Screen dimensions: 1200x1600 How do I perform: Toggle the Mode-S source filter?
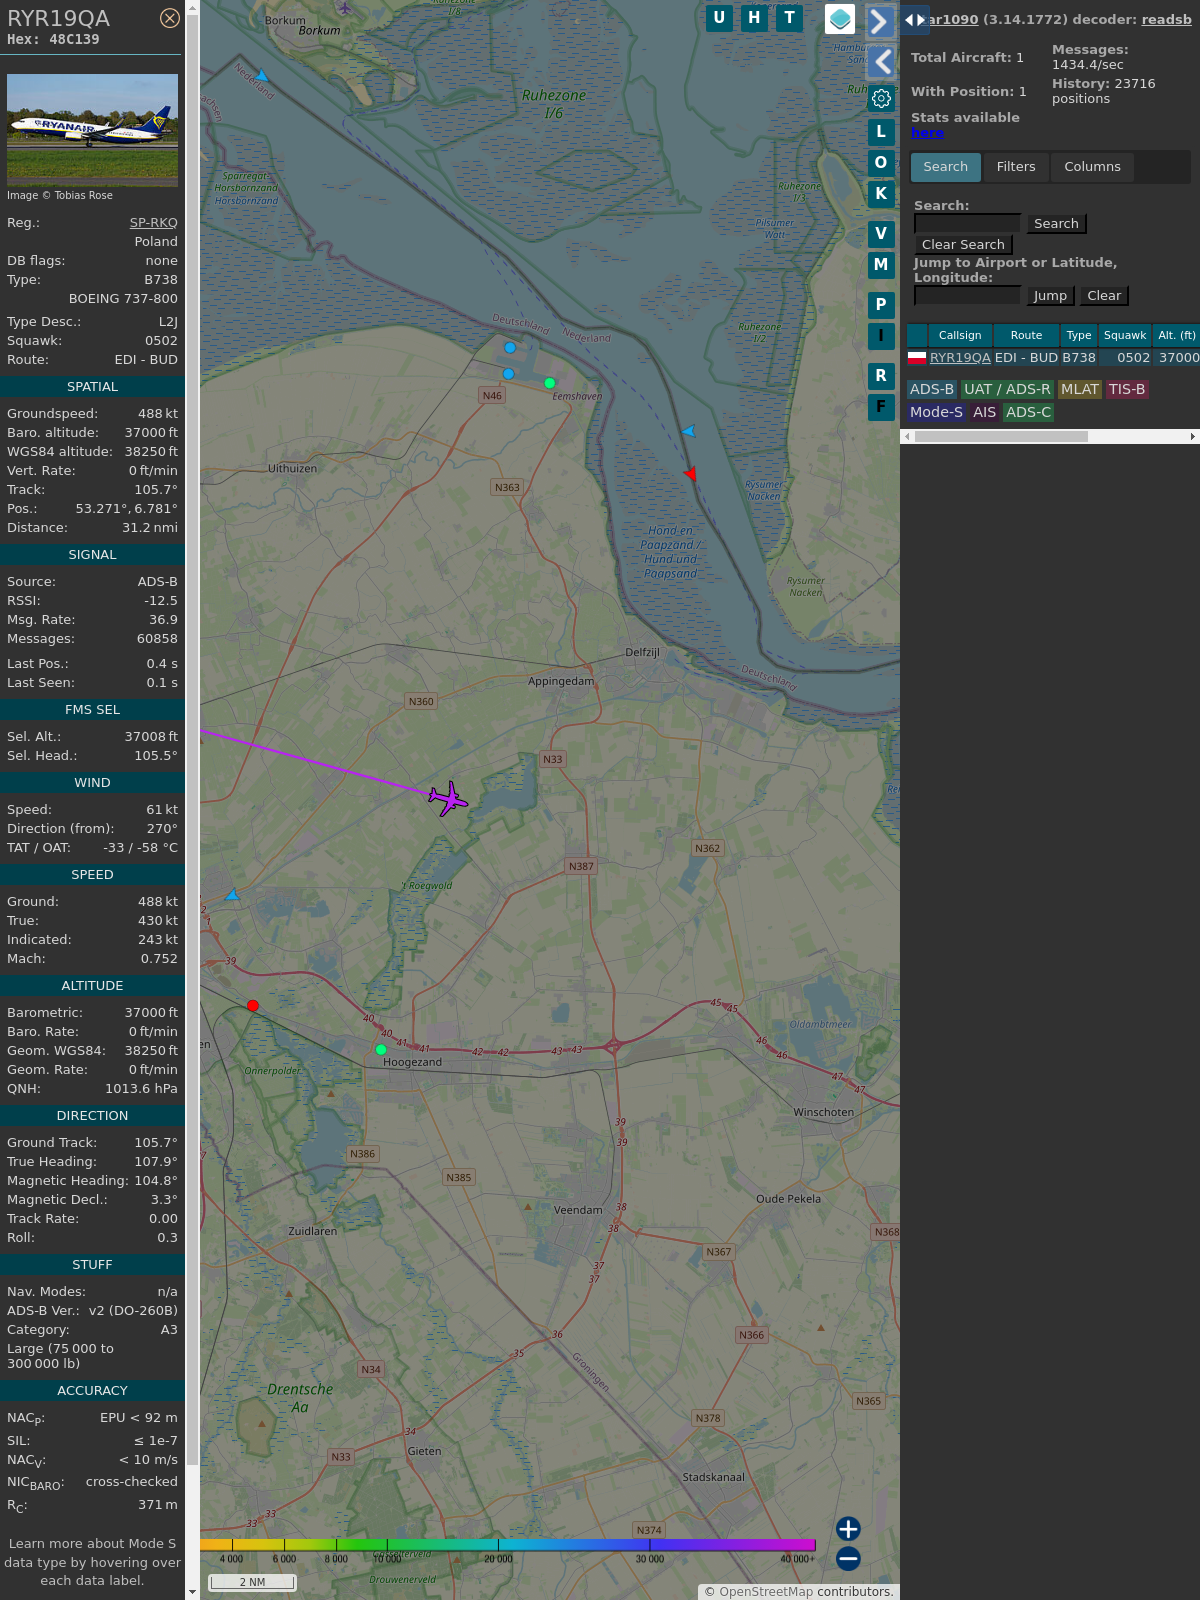(x=936, y=412)
